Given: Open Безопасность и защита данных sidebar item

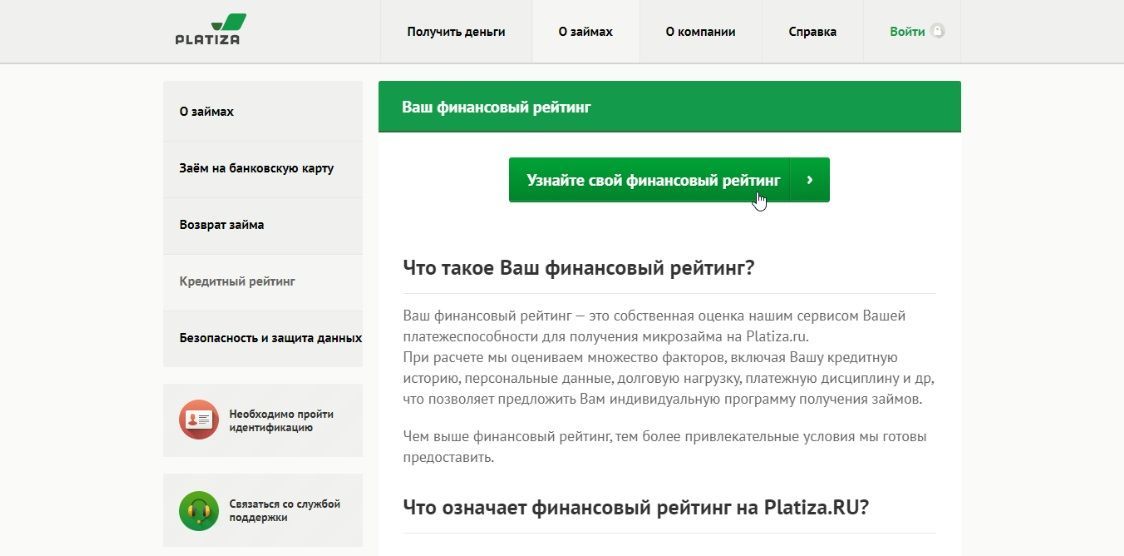Looking at the screenshot, I should coord(263,338).
